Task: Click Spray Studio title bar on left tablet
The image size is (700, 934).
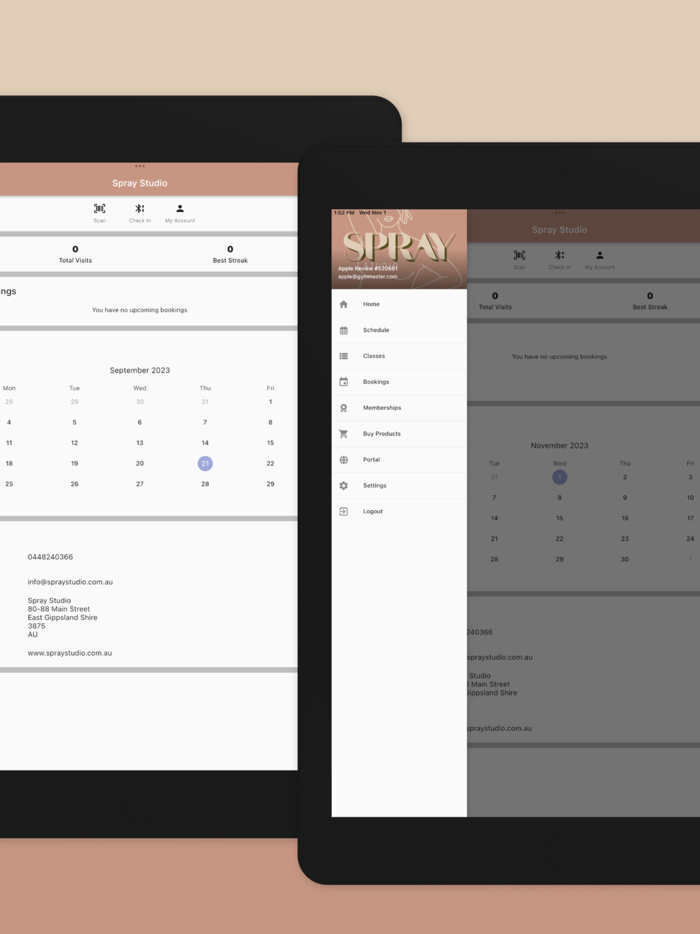Action: pyautogui.click(x=139, y=183)
